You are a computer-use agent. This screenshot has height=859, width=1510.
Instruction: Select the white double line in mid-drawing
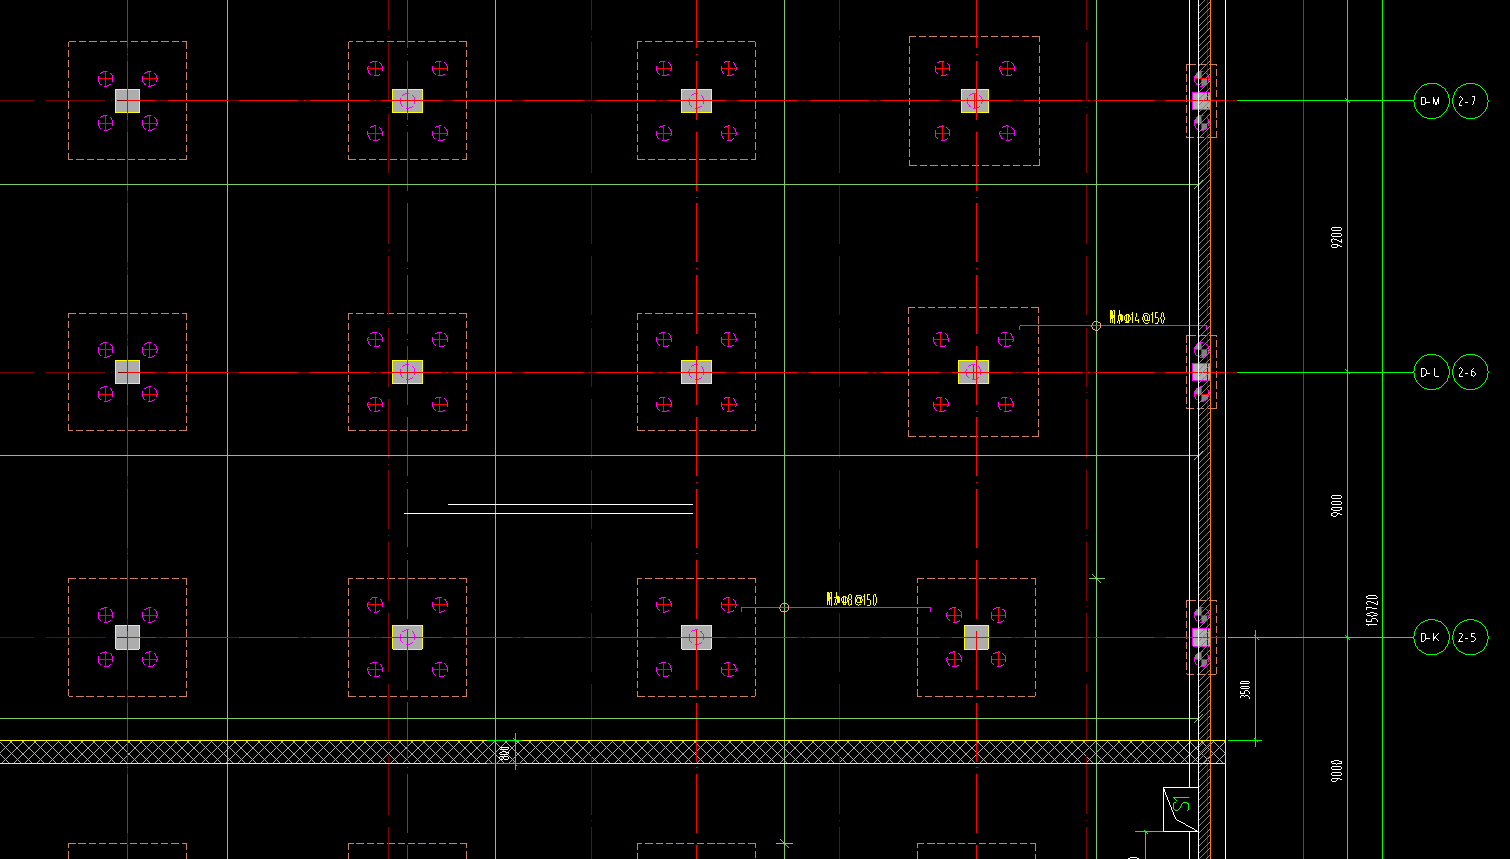tap(549, 509)
